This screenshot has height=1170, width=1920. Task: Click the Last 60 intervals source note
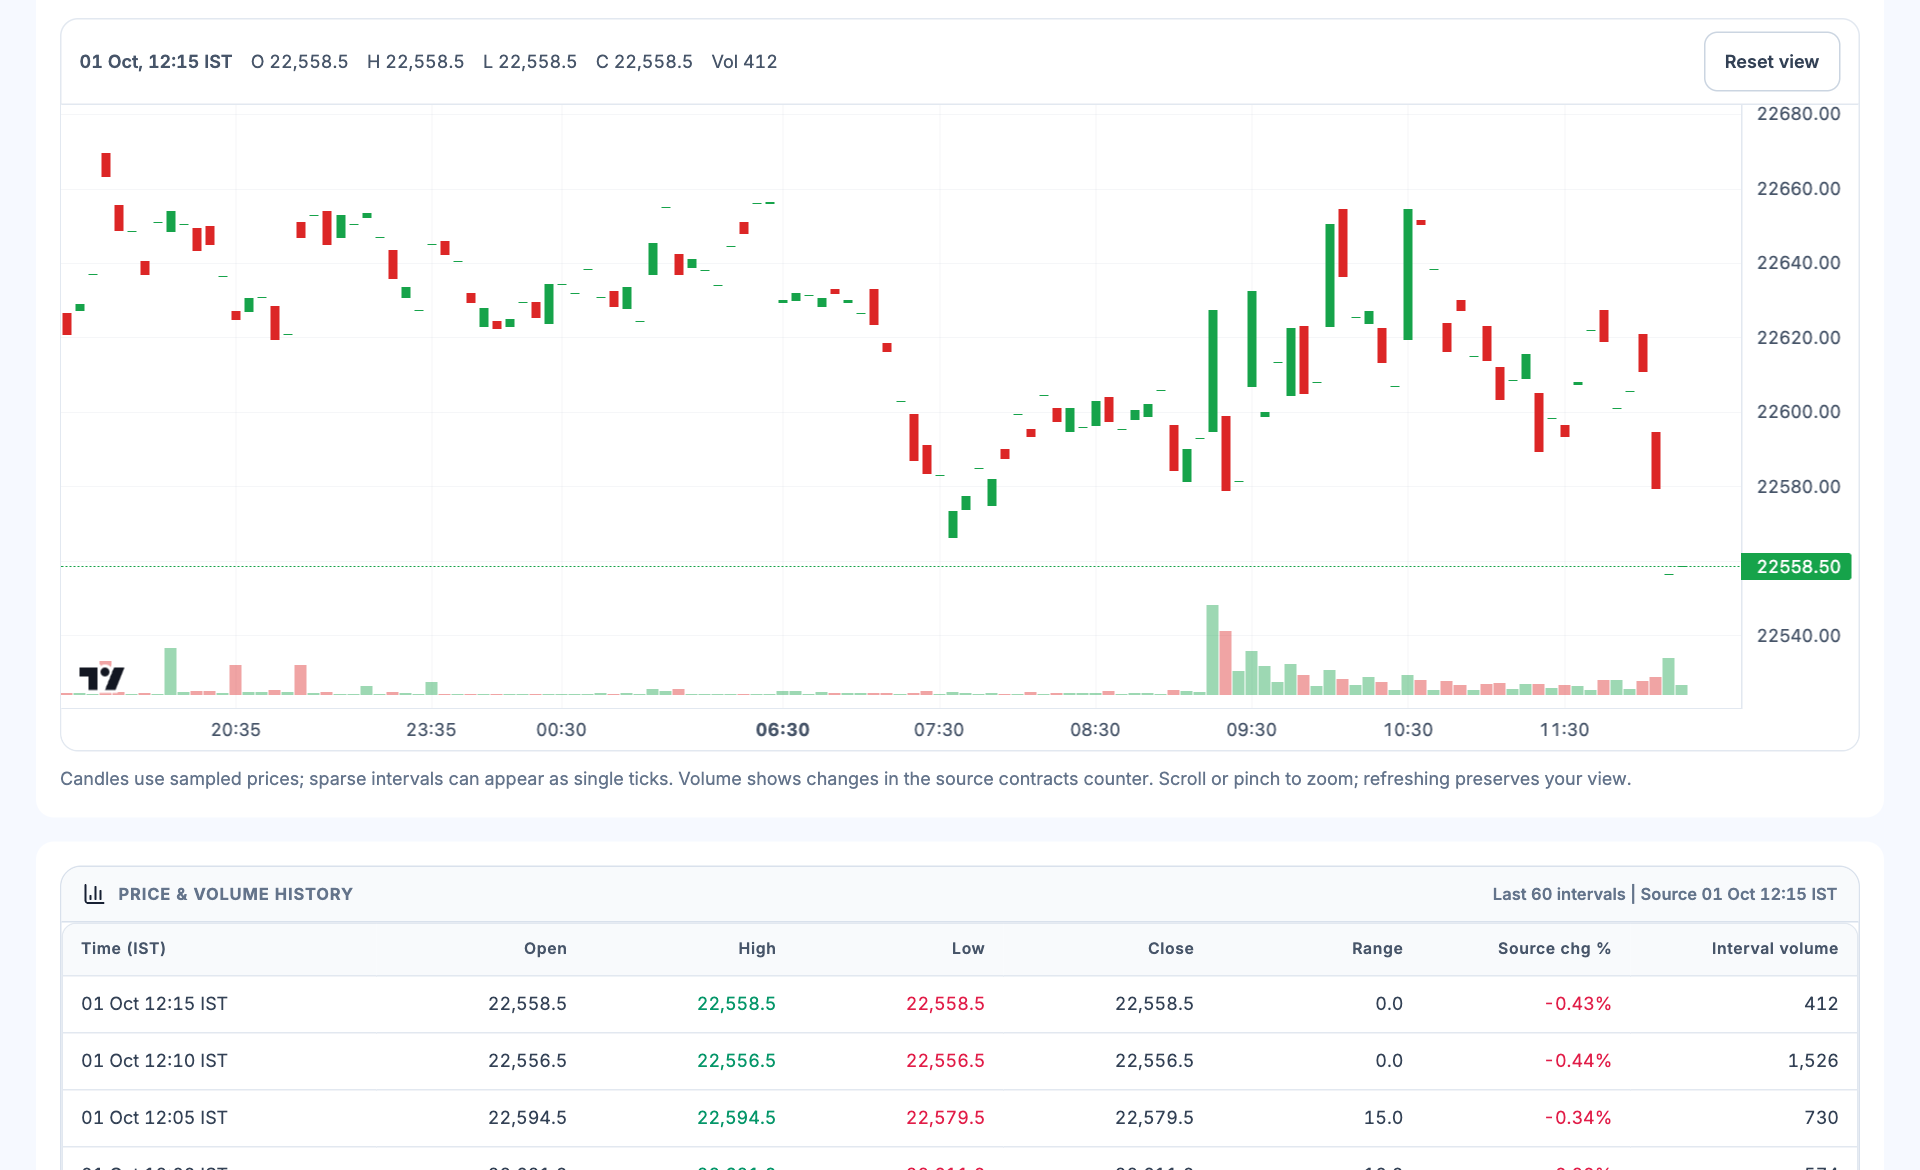(1664, 894)
